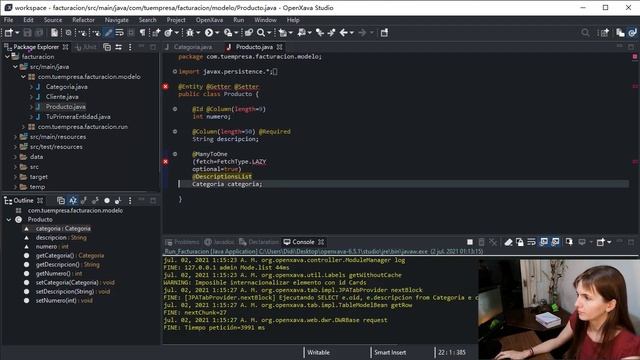The image size is (640, 360).
Task: Click the green Run launch icon
Action: 209,33
